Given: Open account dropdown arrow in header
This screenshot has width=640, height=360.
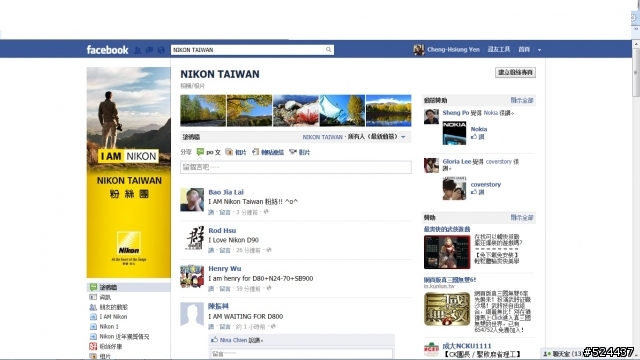Looking at the screenshot, I should tap(539, 50).
